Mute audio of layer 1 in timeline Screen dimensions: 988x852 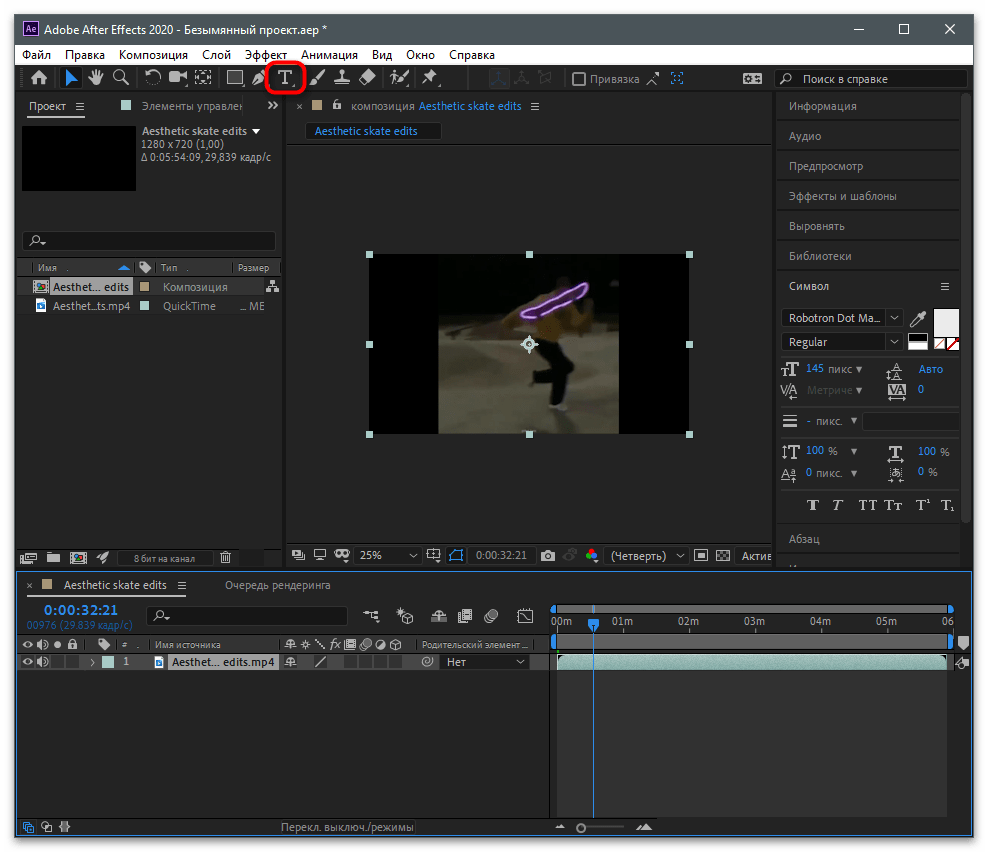click(x=42, y=662)
